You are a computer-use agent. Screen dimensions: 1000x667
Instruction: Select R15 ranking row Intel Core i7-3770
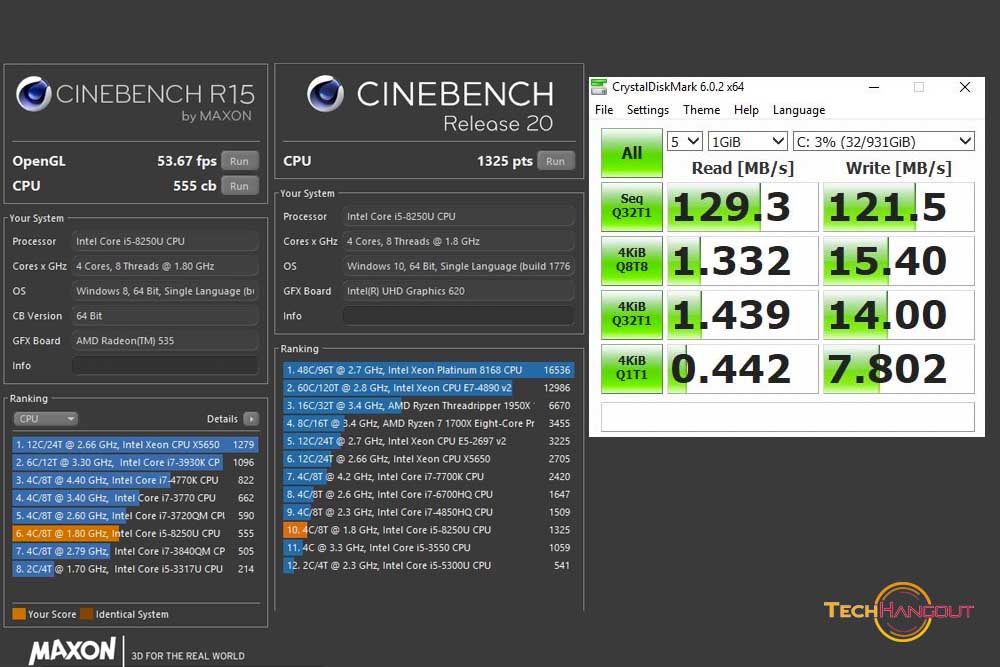coord(135,498)
